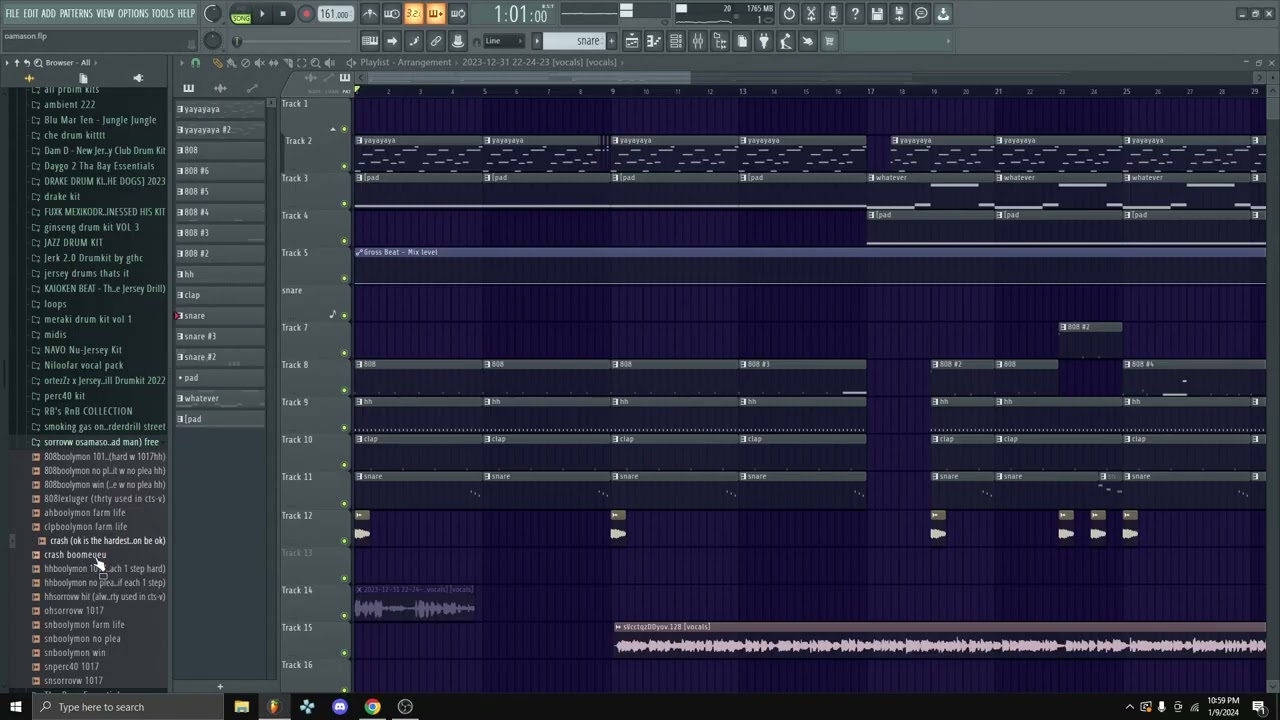Screen dimensions: 1280x720
Task: Adjust the master pitch knob
Action: (x=212, y=41)
